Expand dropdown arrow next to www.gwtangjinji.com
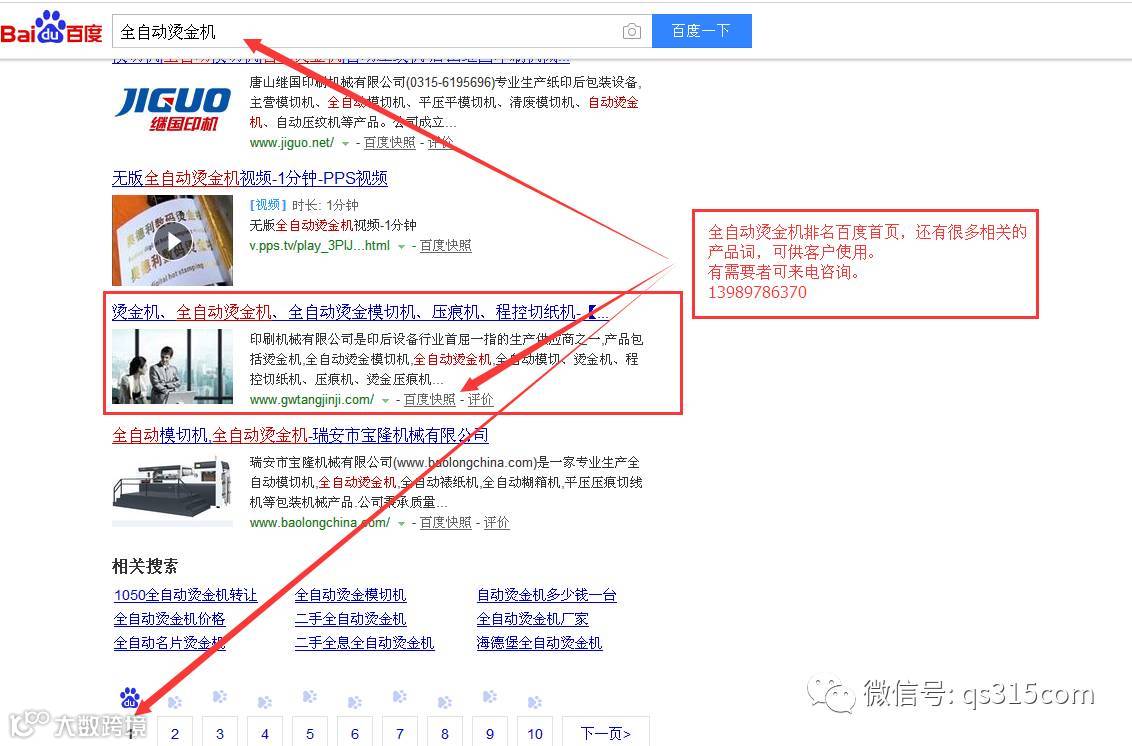1132x746 pixels. (386, 401)
